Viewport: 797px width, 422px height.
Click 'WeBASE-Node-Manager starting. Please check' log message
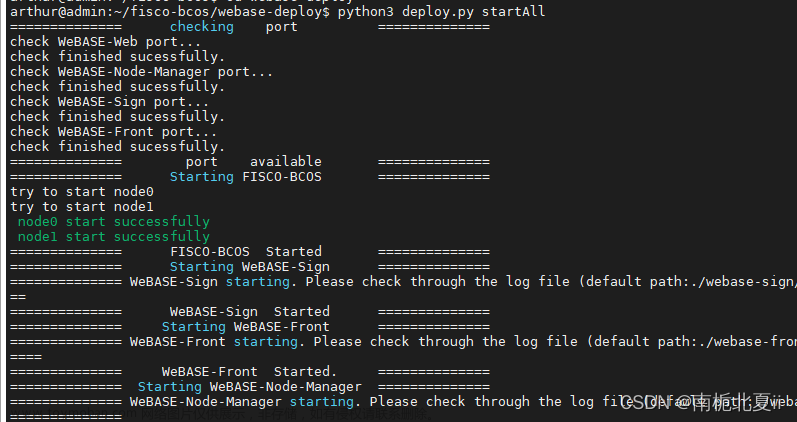298,402
